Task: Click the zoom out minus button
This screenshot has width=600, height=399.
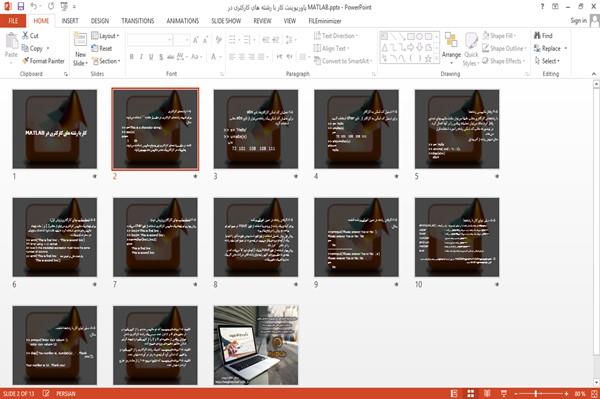Action: point(516,394)
